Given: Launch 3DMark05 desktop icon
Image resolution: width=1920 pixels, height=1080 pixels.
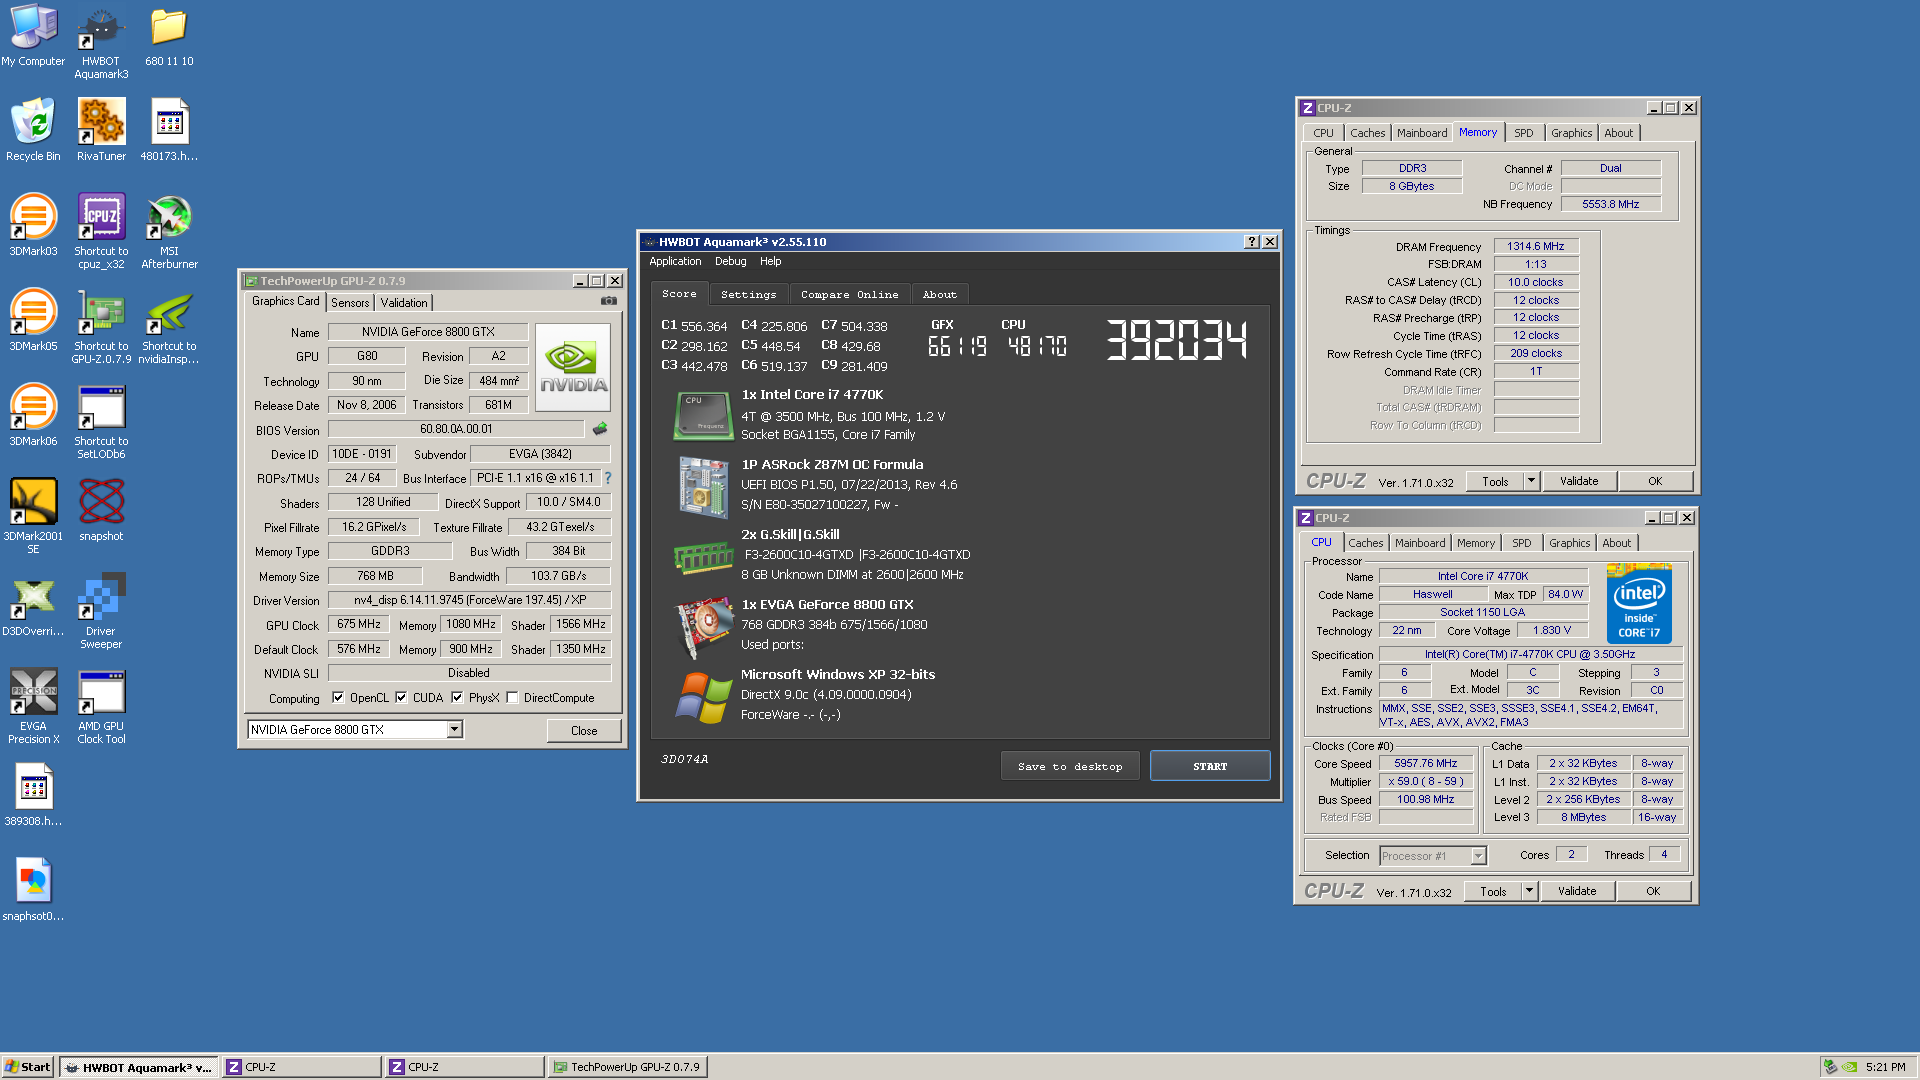Looking at the screenshot, I should point(33,320).
